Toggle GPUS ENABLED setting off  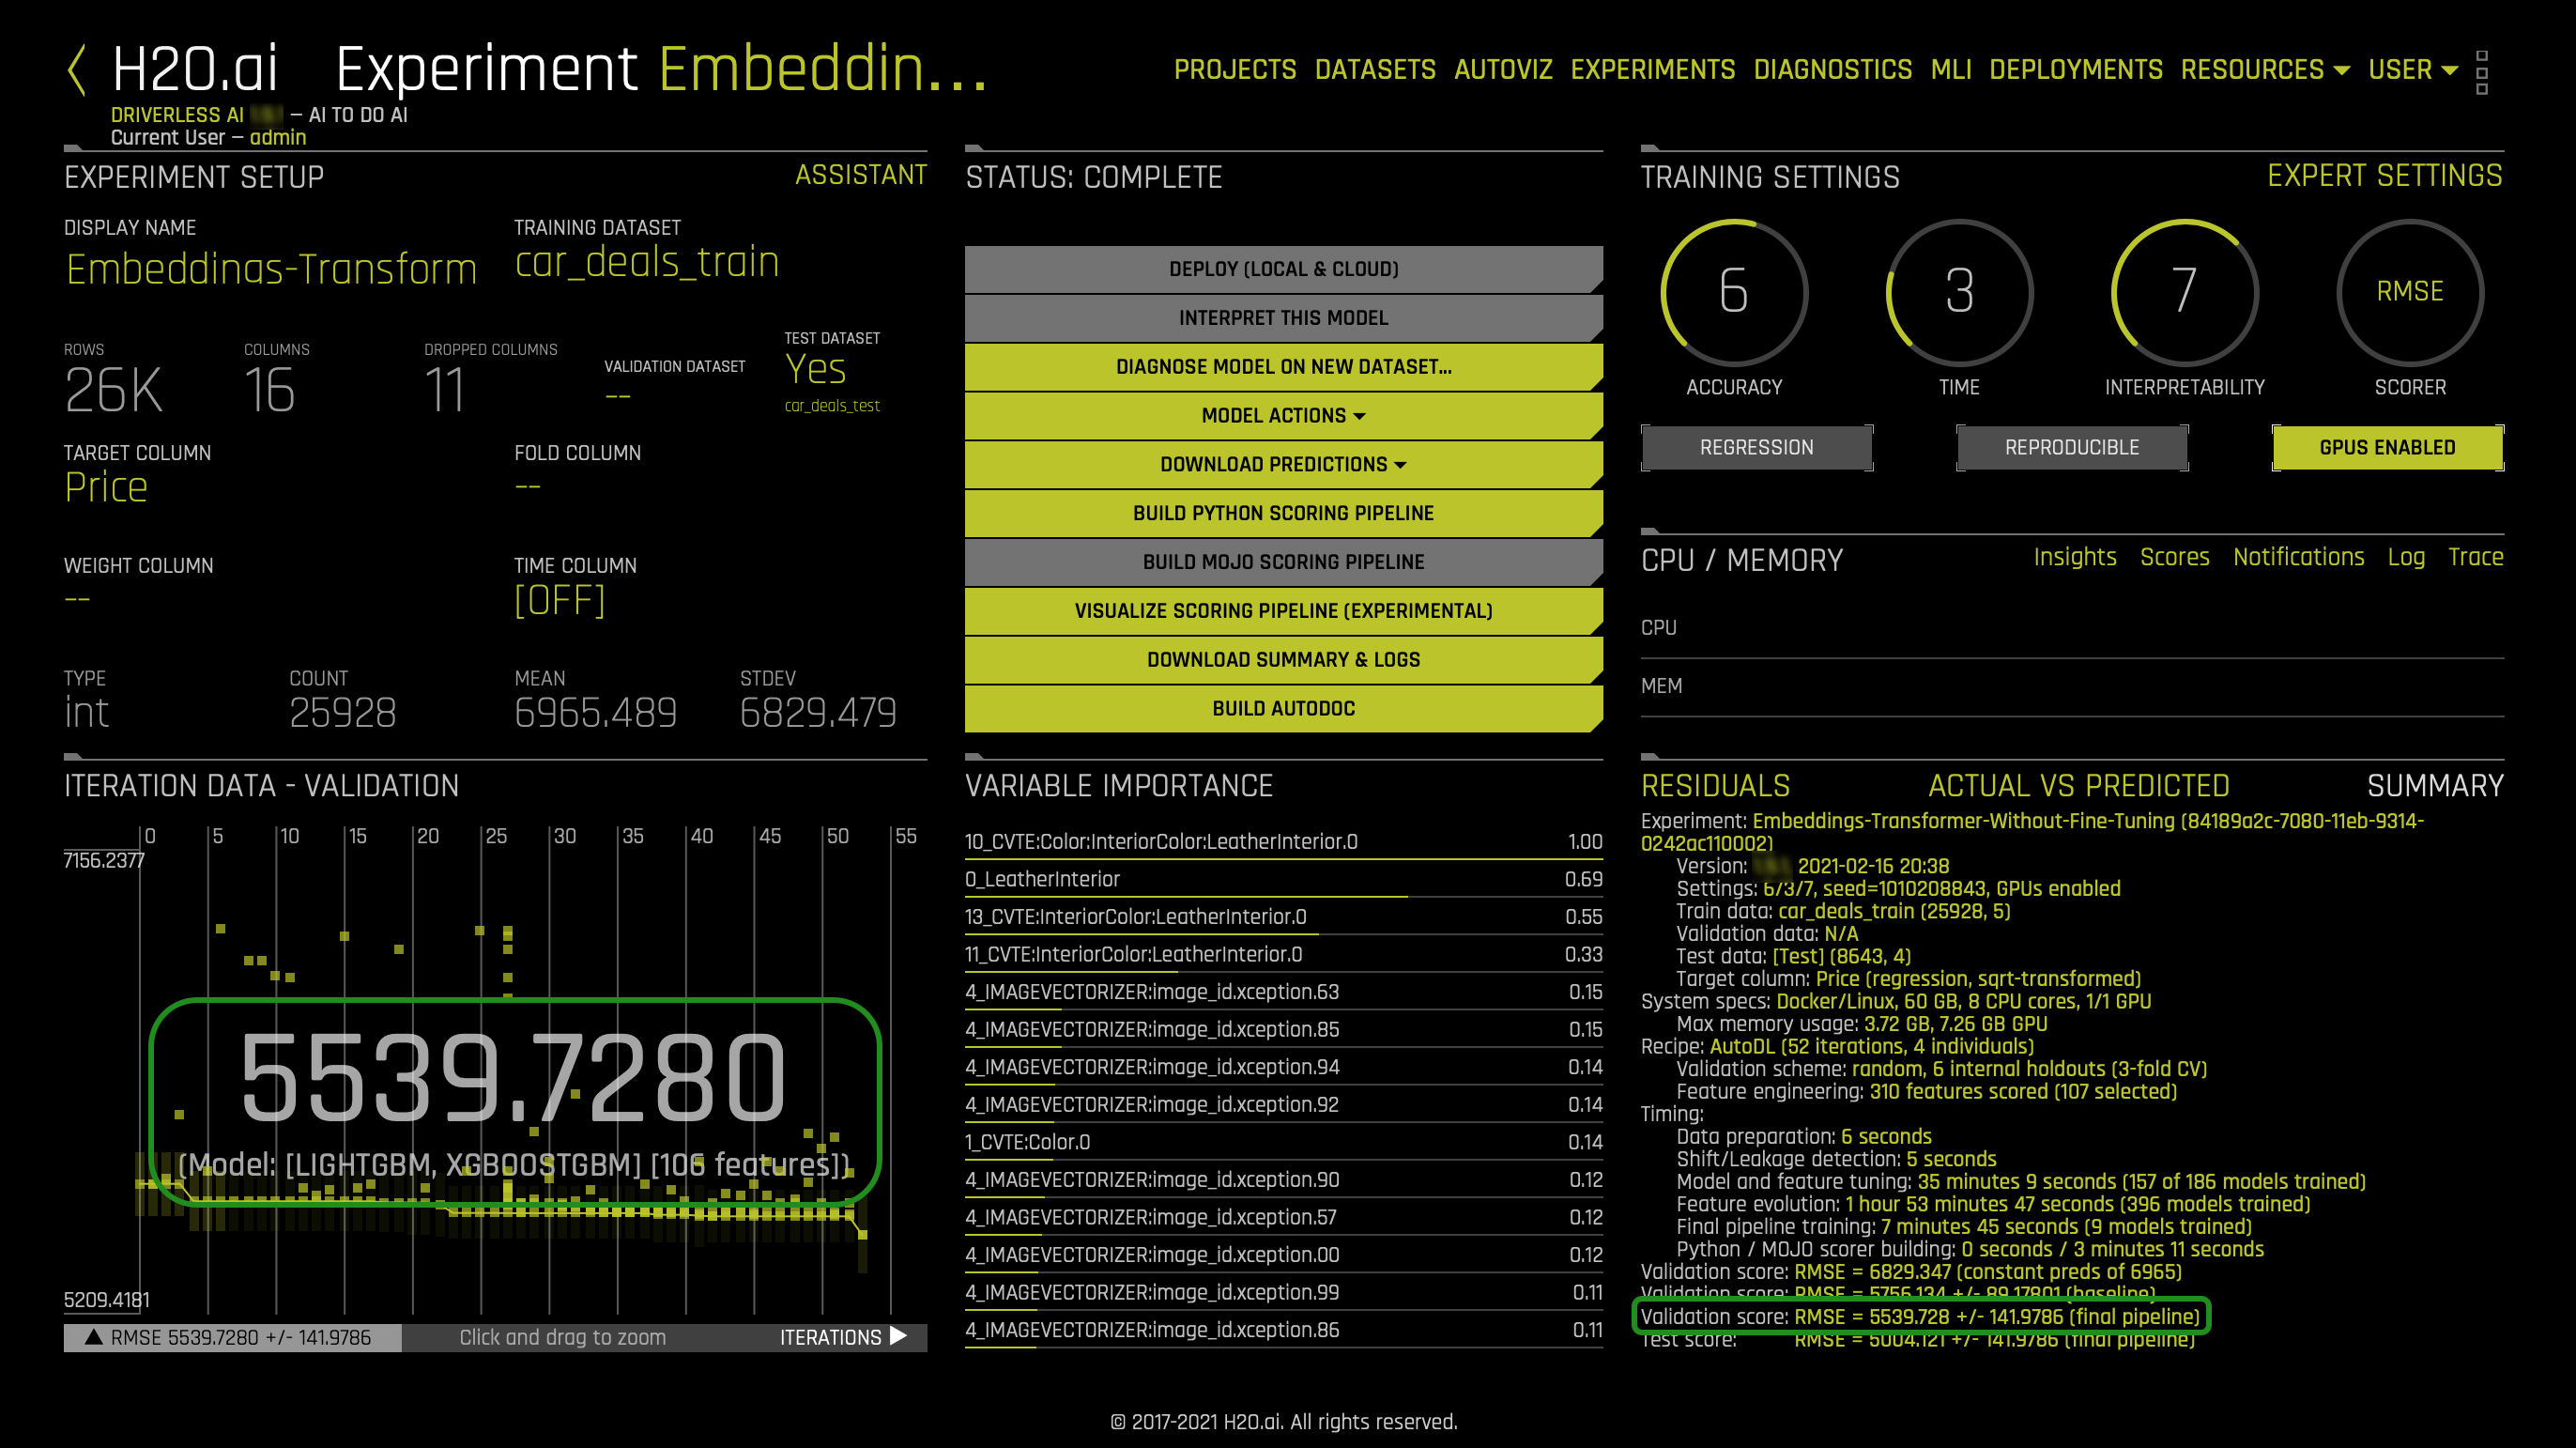pos(2386,448)
